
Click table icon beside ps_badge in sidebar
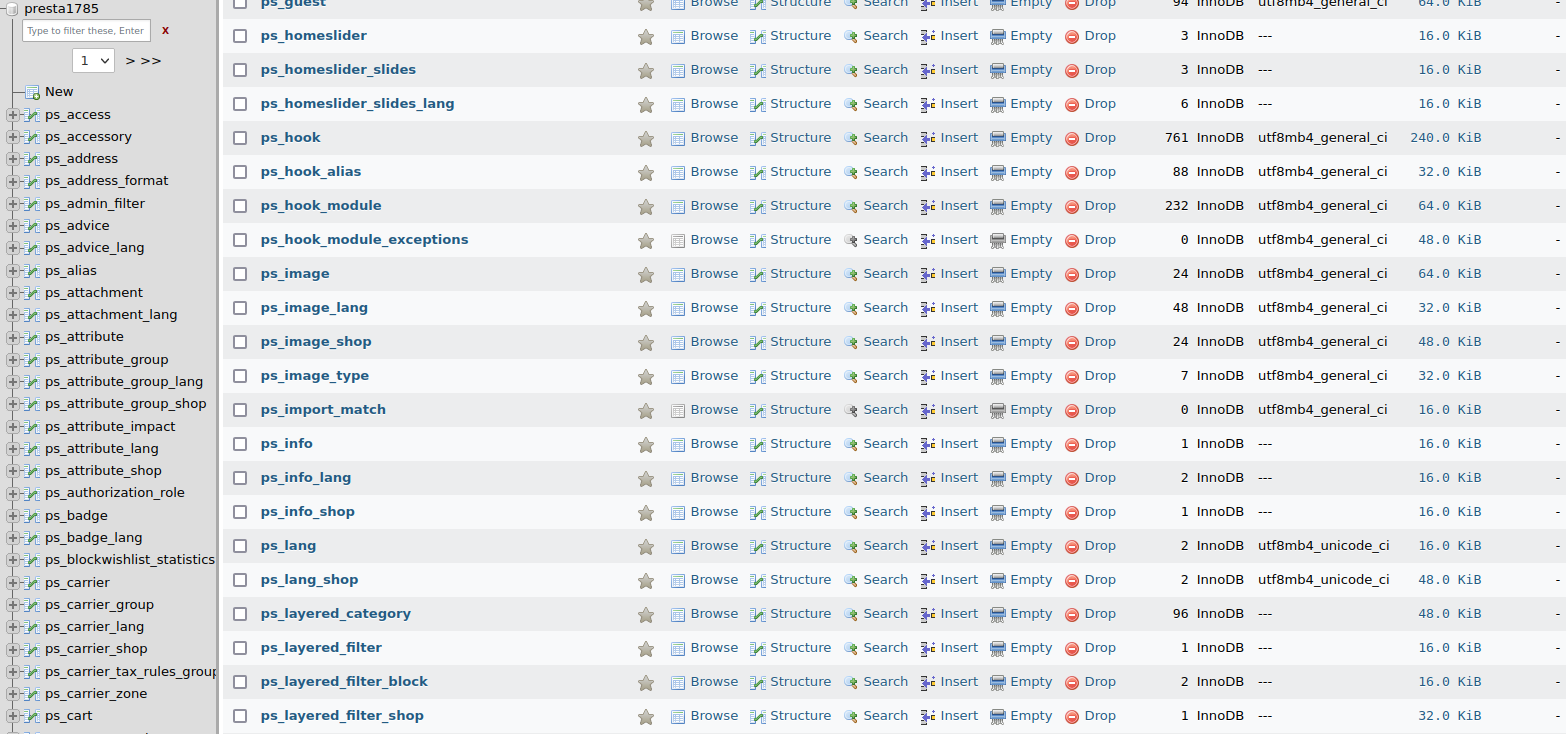pyautogui.click(x=31, y=516)
